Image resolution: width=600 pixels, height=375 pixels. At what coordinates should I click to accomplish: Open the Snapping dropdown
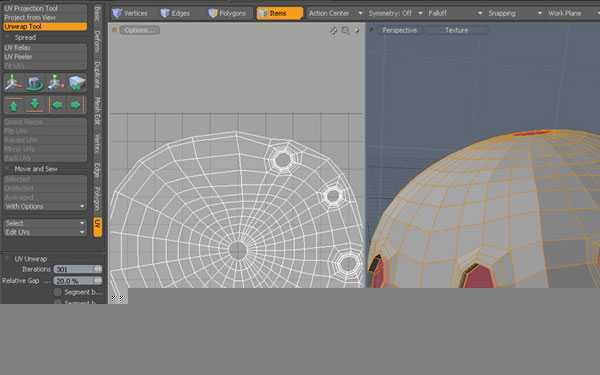(x=515, y=13)
